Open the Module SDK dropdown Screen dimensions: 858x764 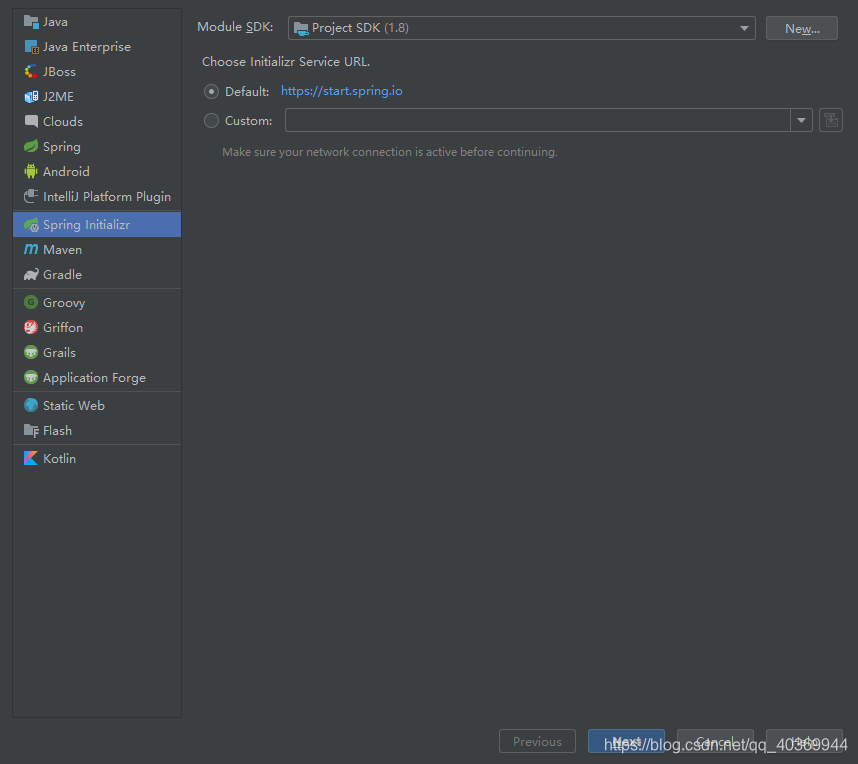pos(521,28)
